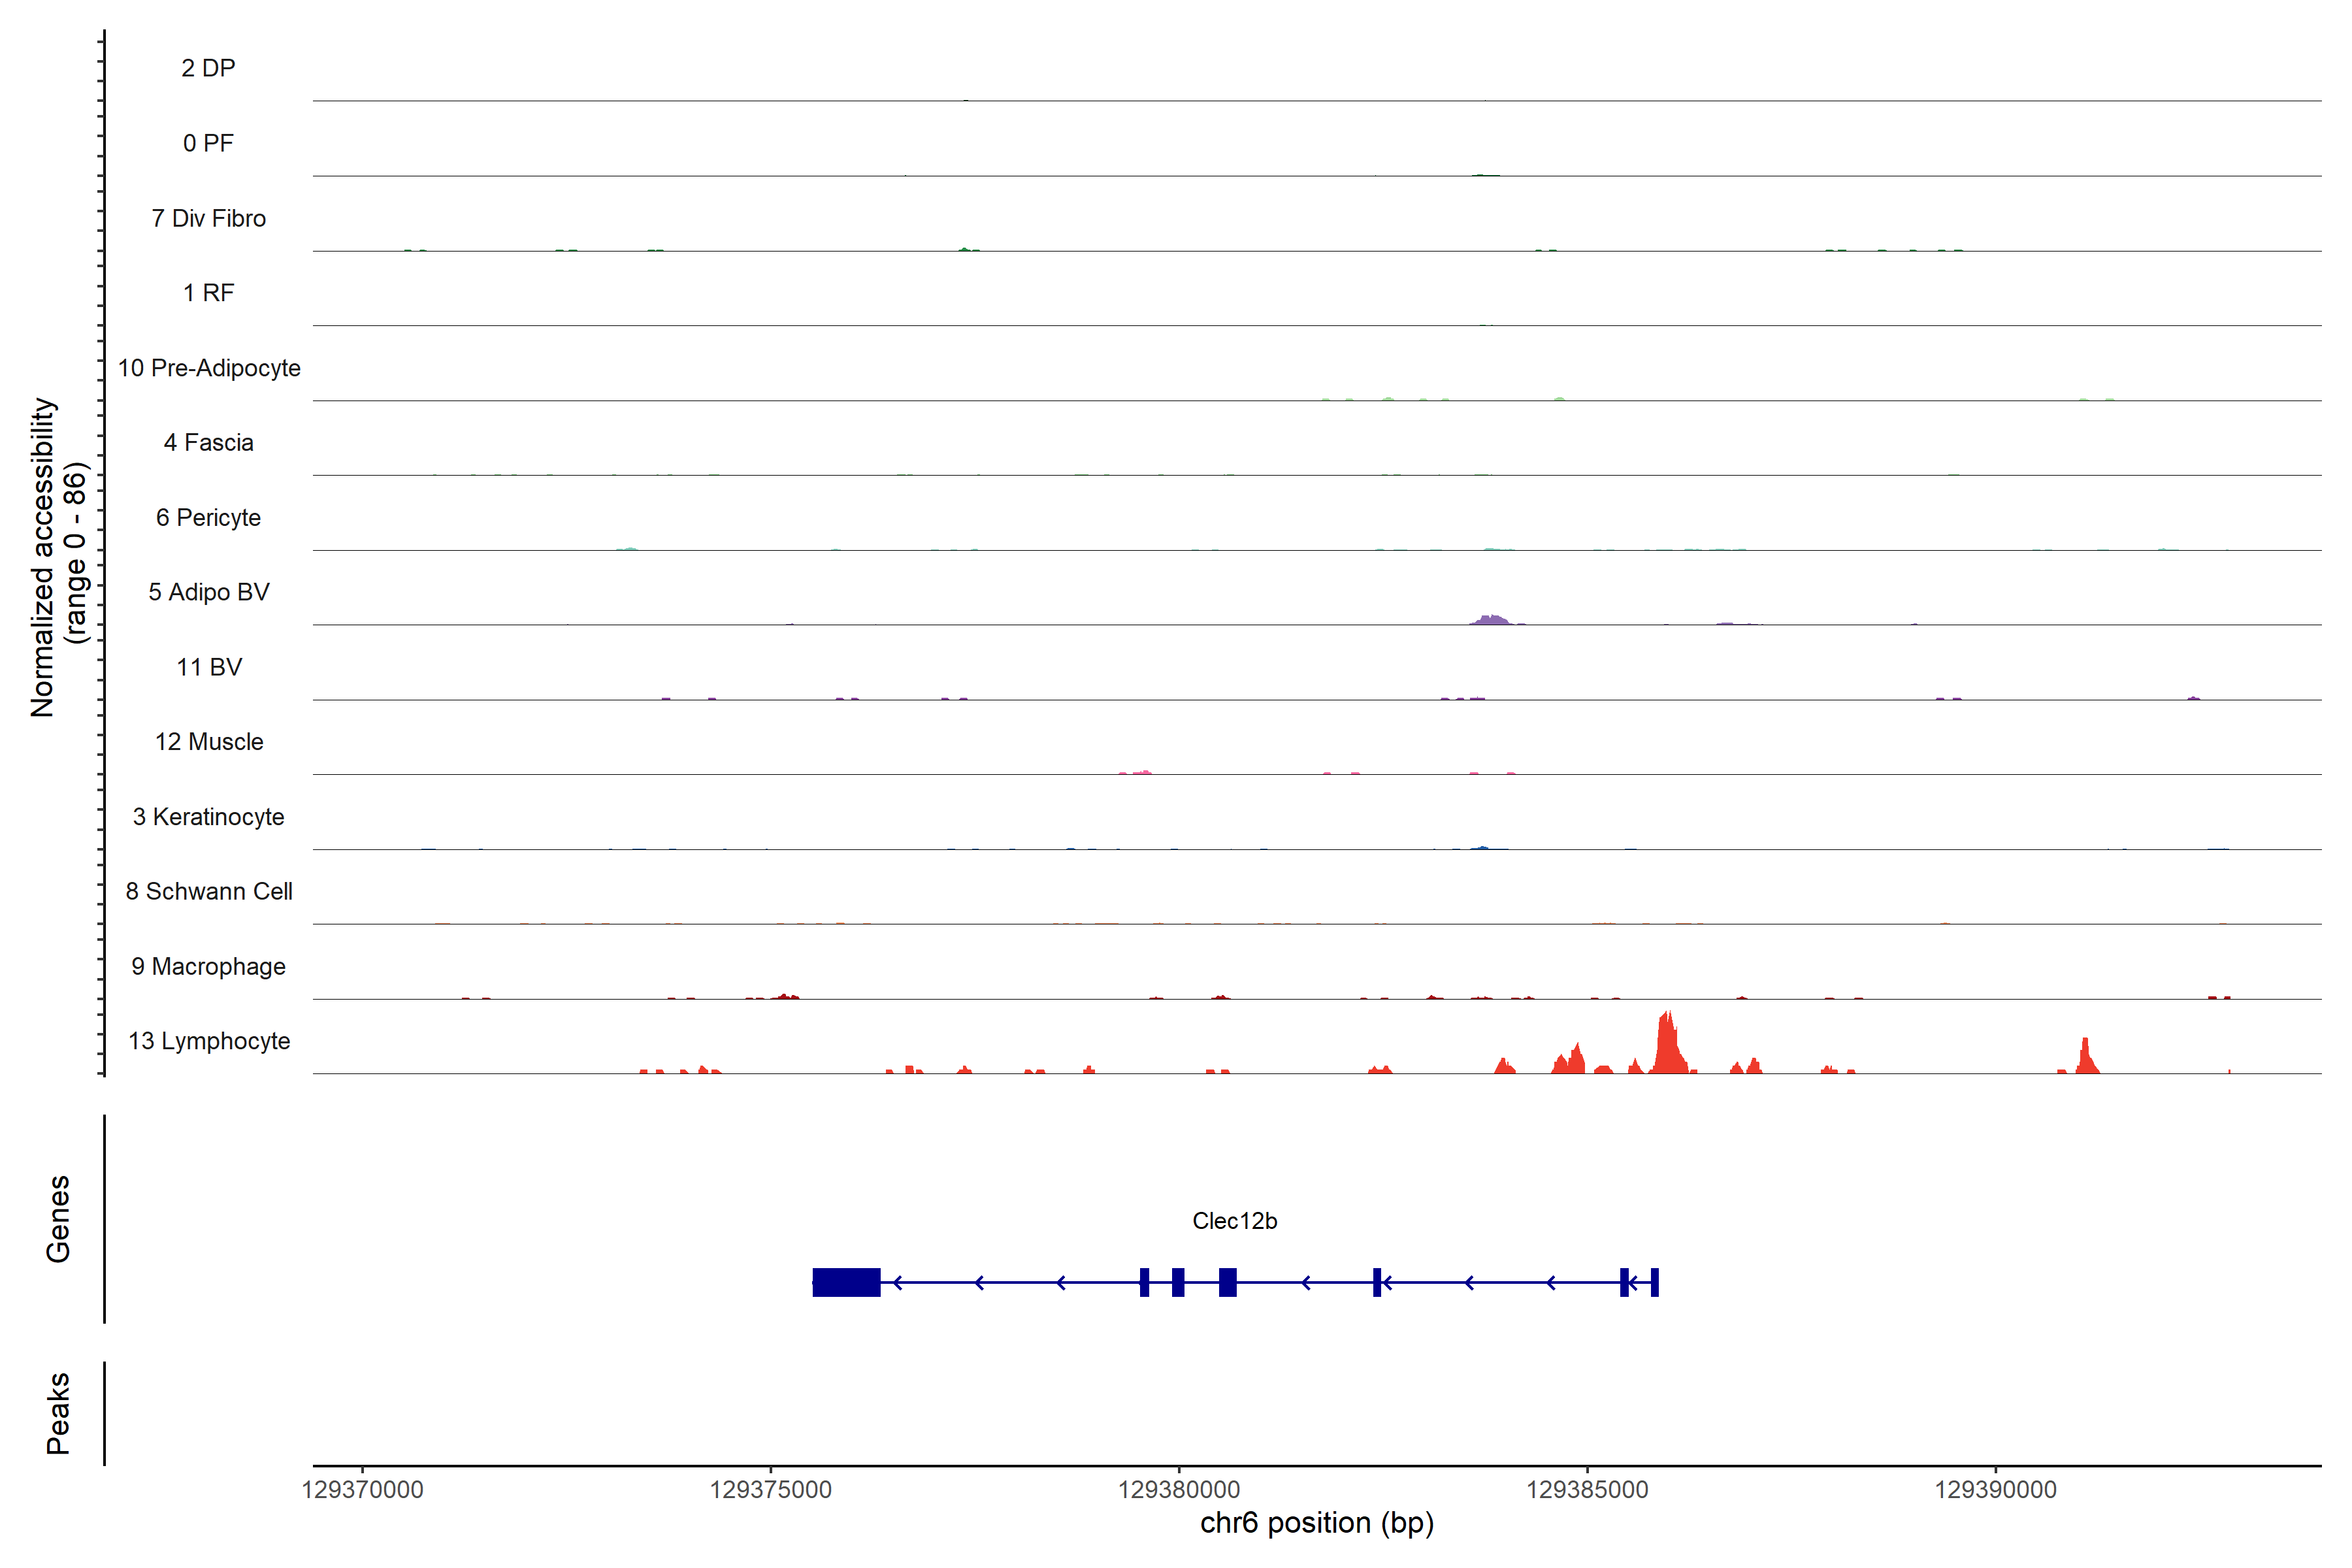Click the large Clec12b exon block at left
This screenshot has width=2352, height=1568.
pos(846,1282)
